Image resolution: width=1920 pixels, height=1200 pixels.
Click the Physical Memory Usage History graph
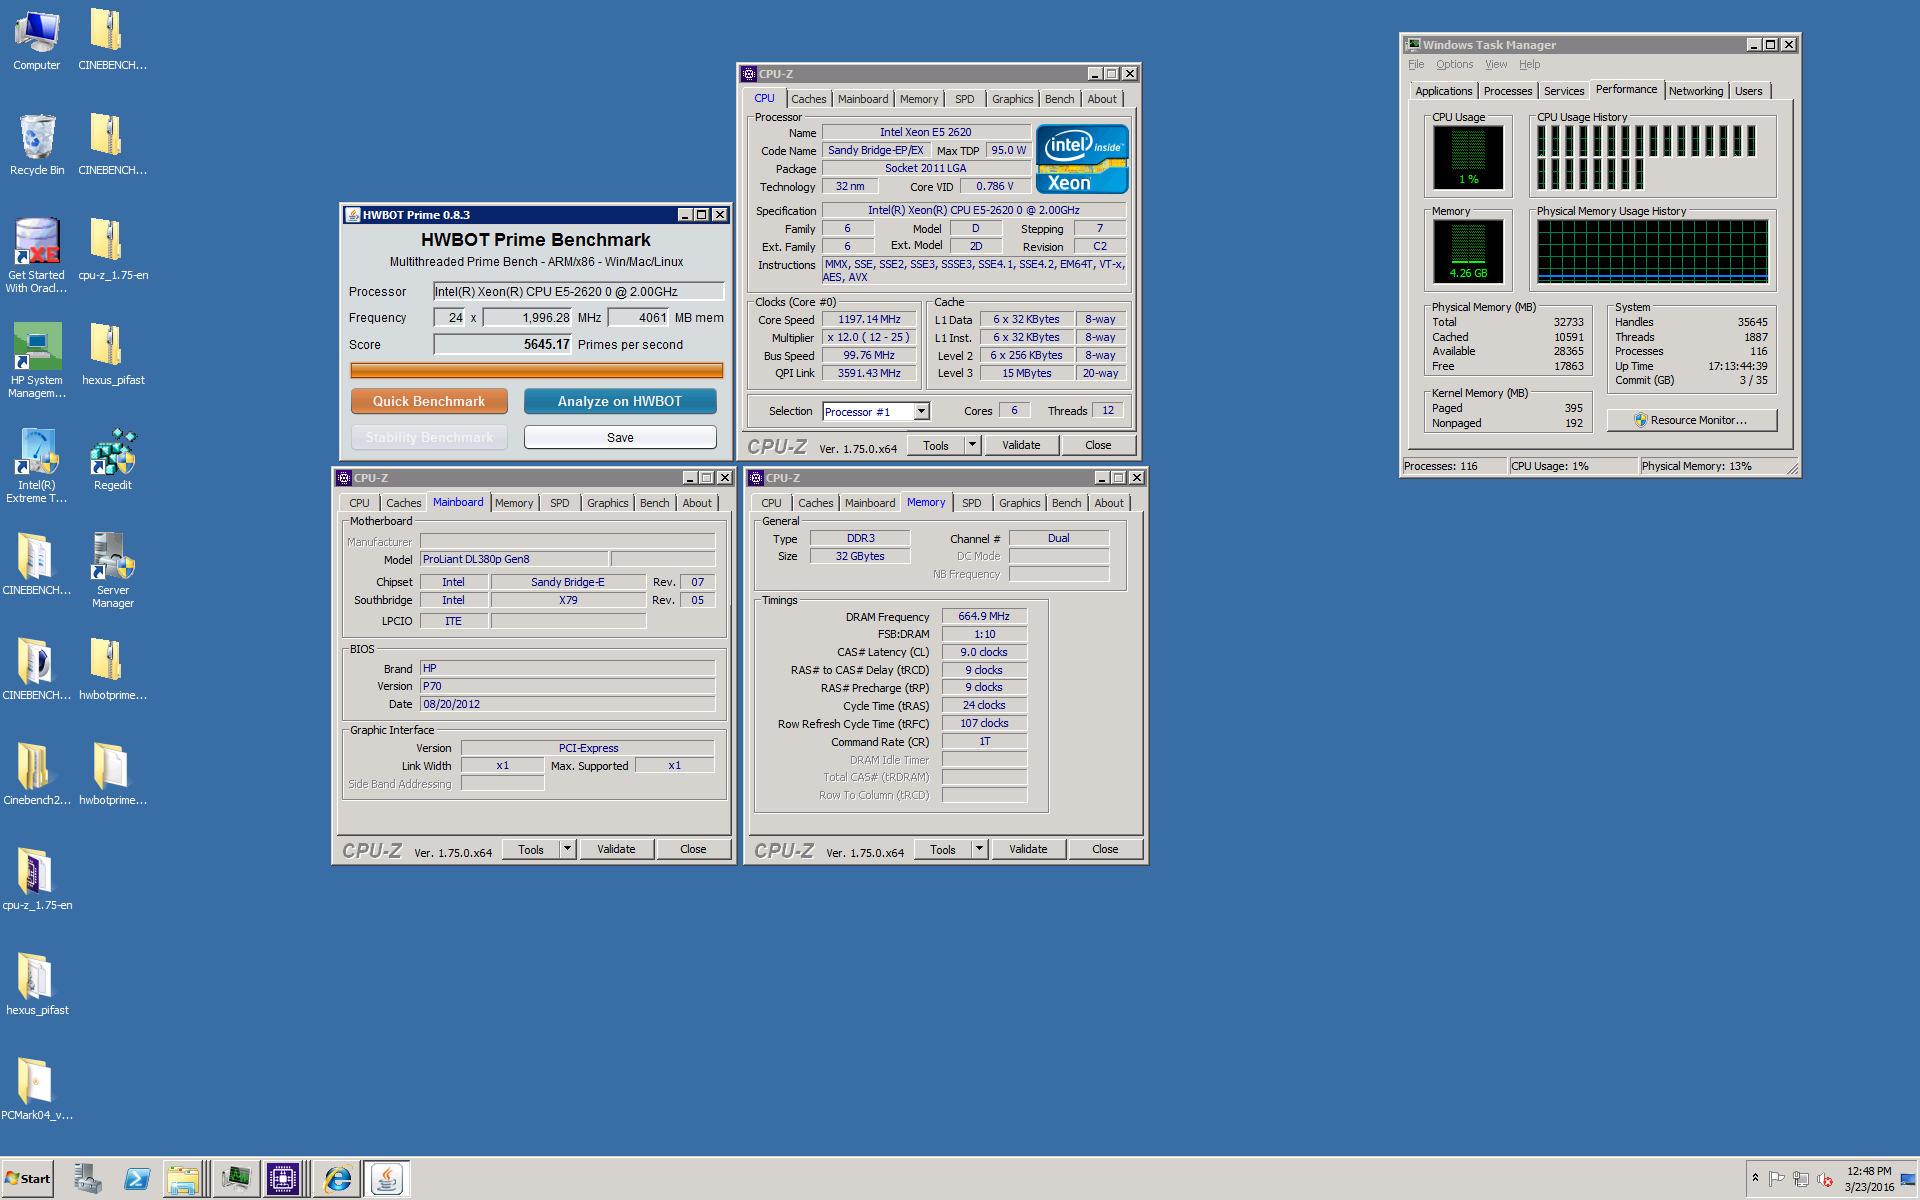click(1653, 251)
